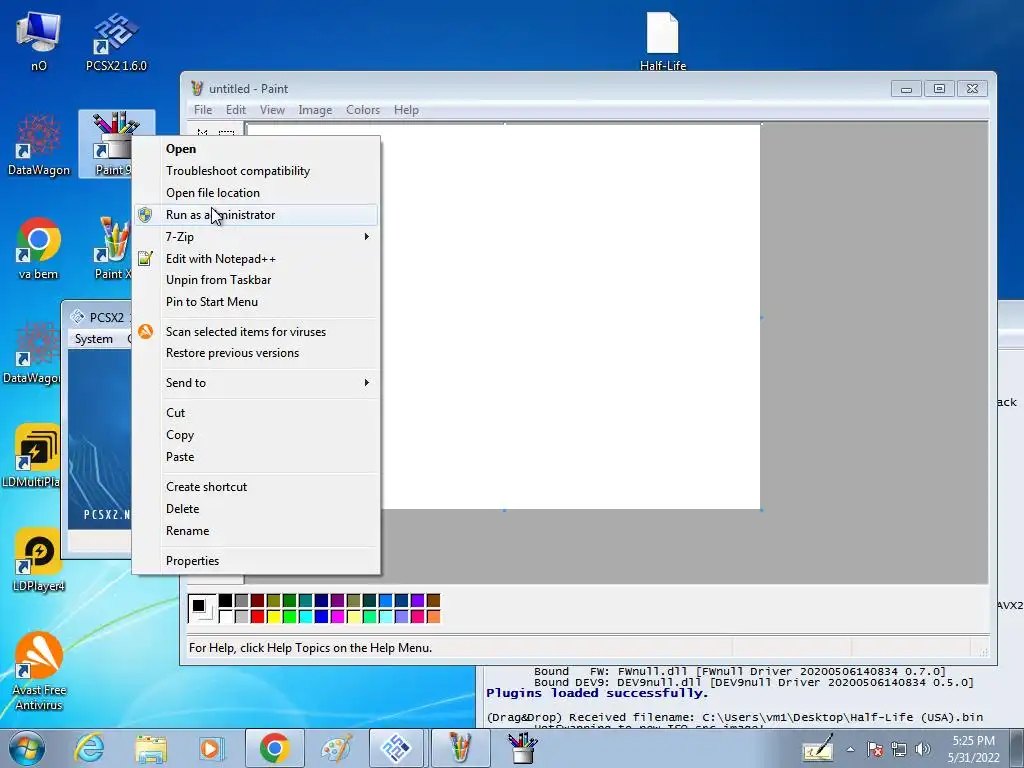Open Internet Explorer from the taskbar
This screenshot has height=768, width=1024.
click(89, 748)
